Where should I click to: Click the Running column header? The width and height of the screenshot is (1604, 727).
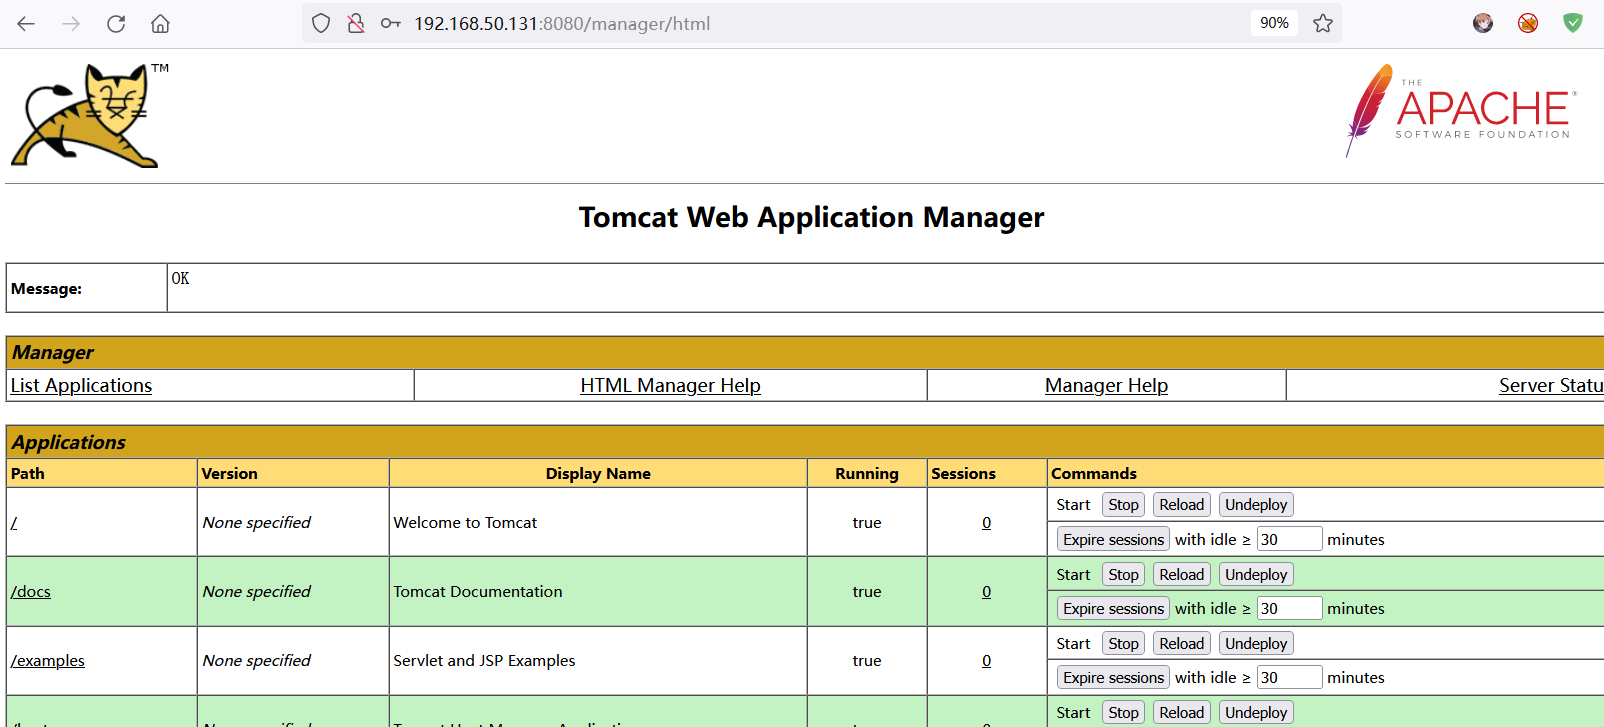[x=867, y=473]
